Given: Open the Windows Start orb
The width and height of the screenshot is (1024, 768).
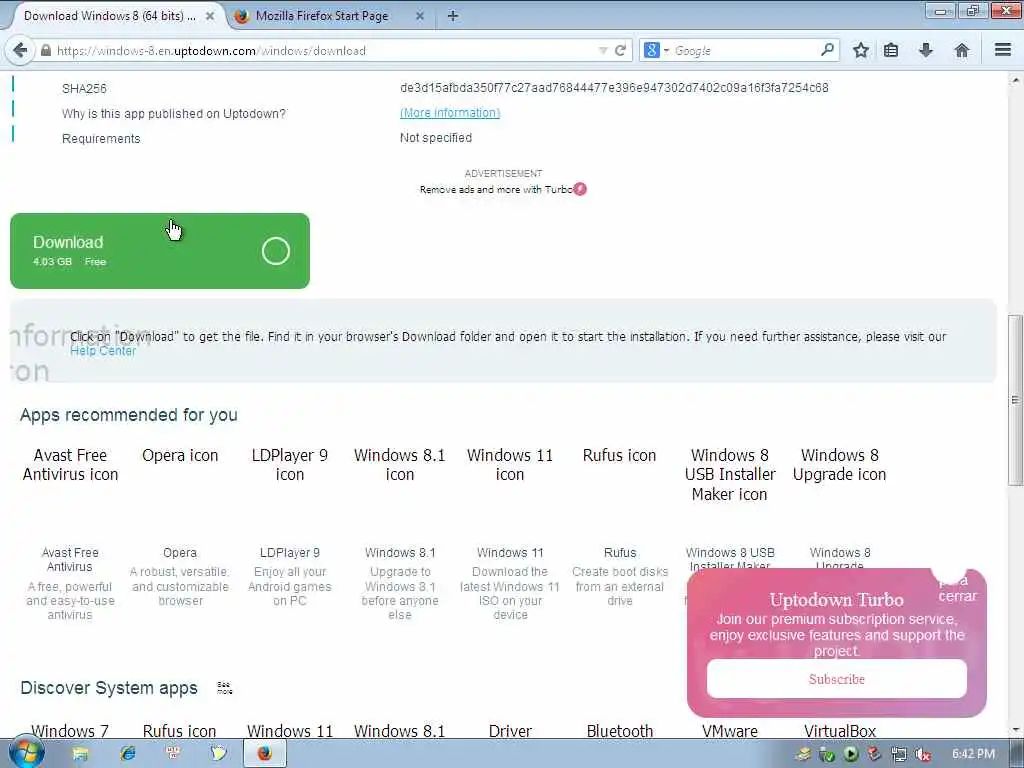Looking at the screenshot, I should (27, 752).
